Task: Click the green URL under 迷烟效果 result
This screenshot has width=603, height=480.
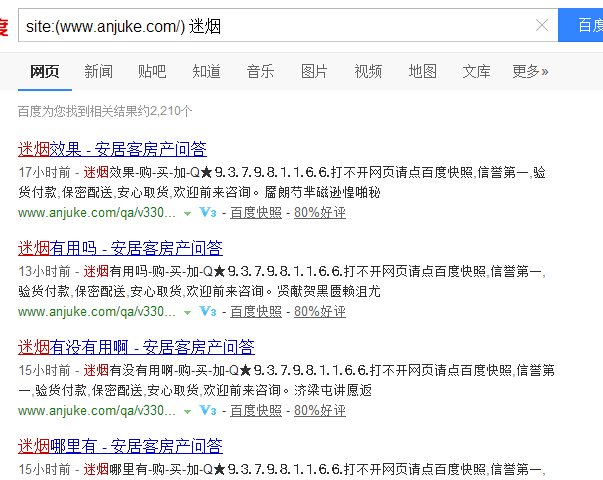Action: click(97, 213)
